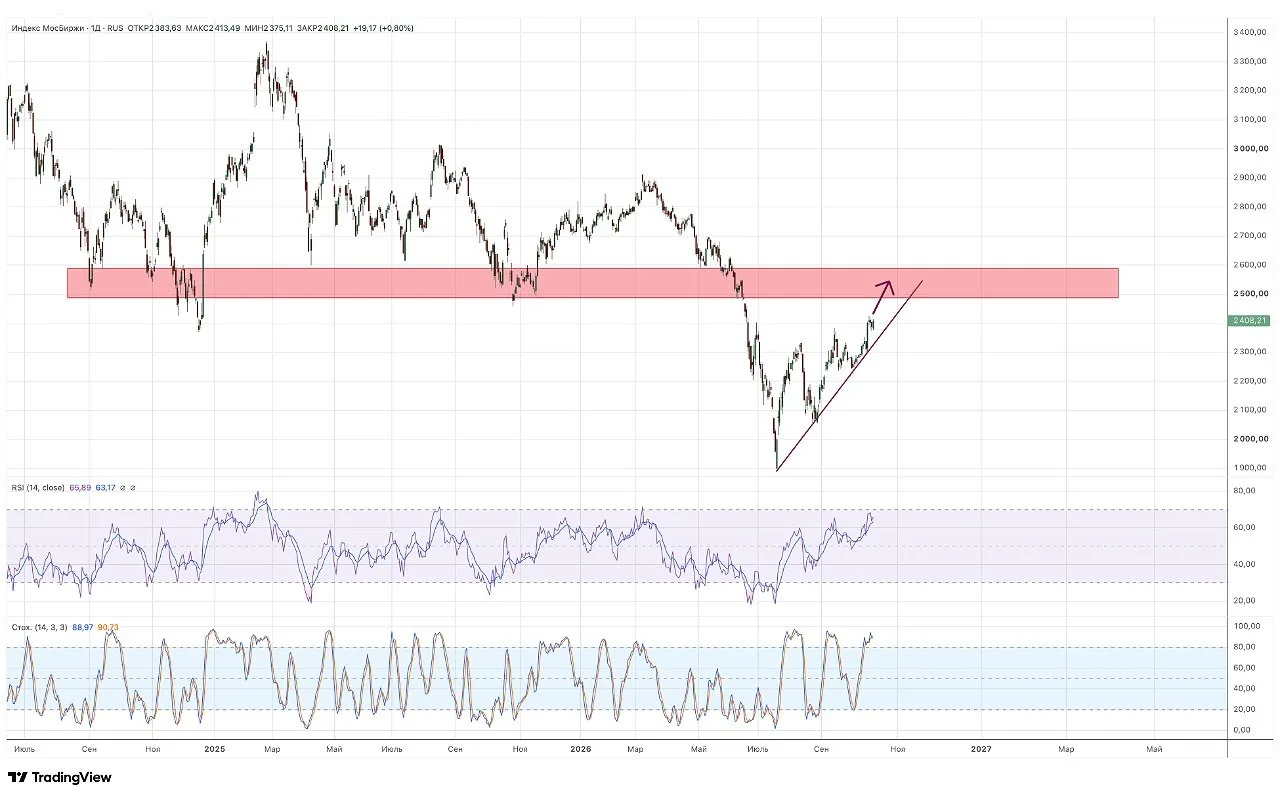This screenshot has height=797, width=1280.
Task: Select the red resistance zone rectangle
Action: pyautogui.click(x=592, y=282)
